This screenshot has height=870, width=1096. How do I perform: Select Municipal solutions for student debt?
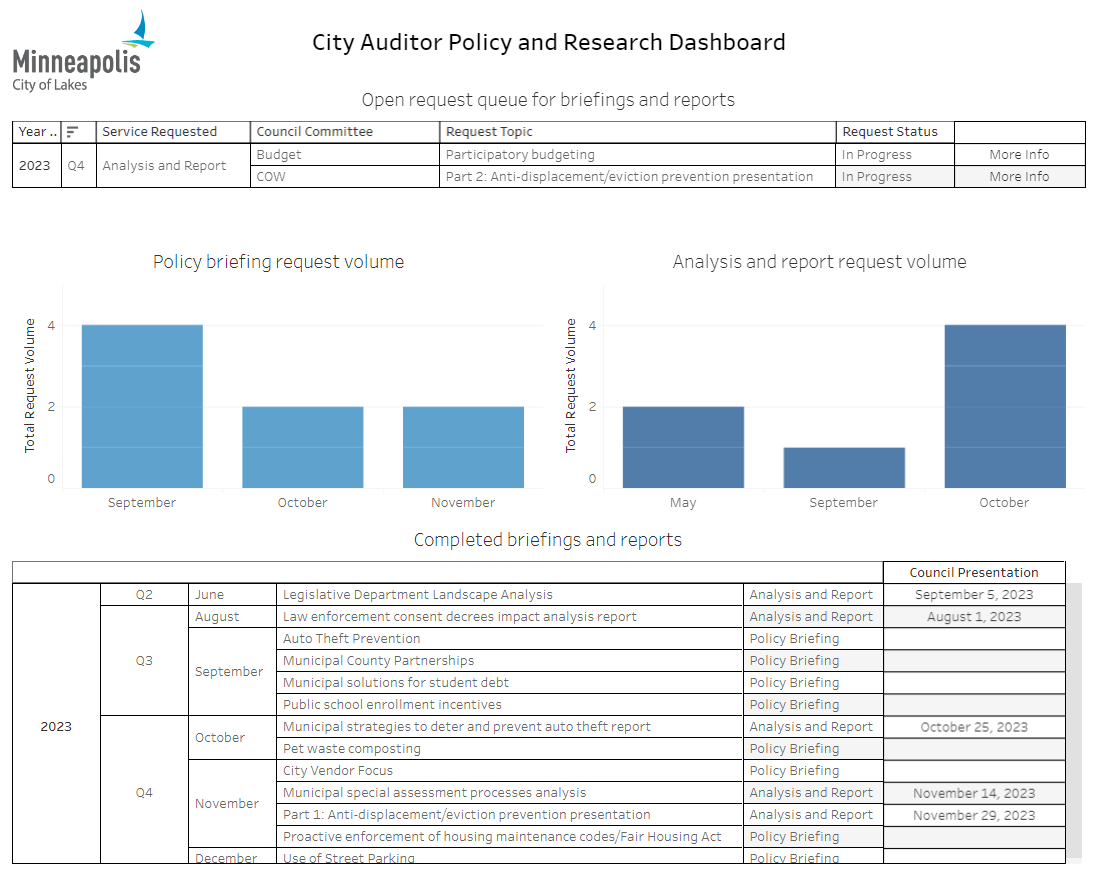(x=510, y=683)
